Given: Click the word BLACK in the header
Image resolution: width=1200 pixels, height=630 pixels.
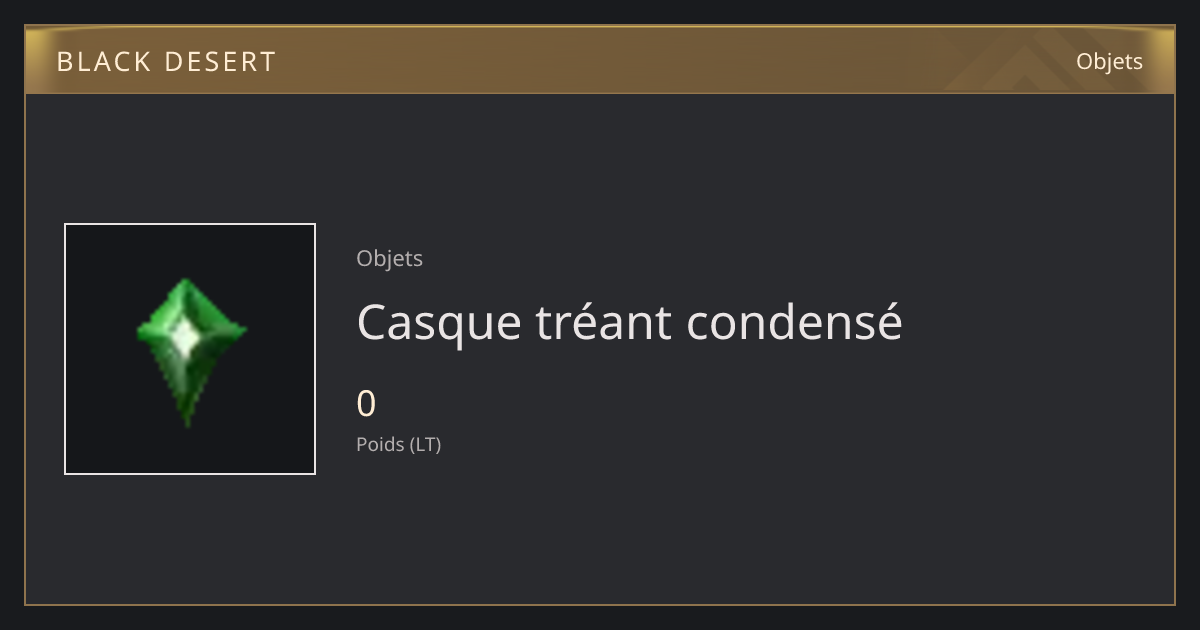Looking at the screenshot, I should (x=104, y=62).
